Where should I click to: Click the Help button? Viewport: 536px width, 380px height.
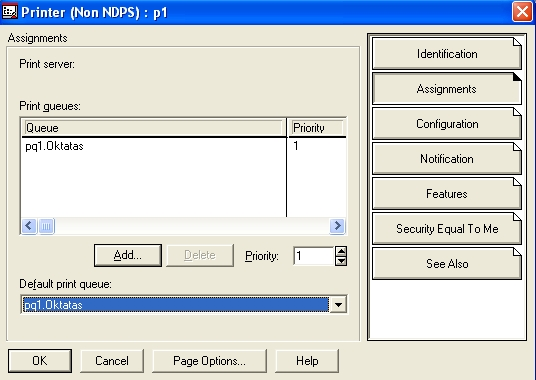tap(307, 361)
